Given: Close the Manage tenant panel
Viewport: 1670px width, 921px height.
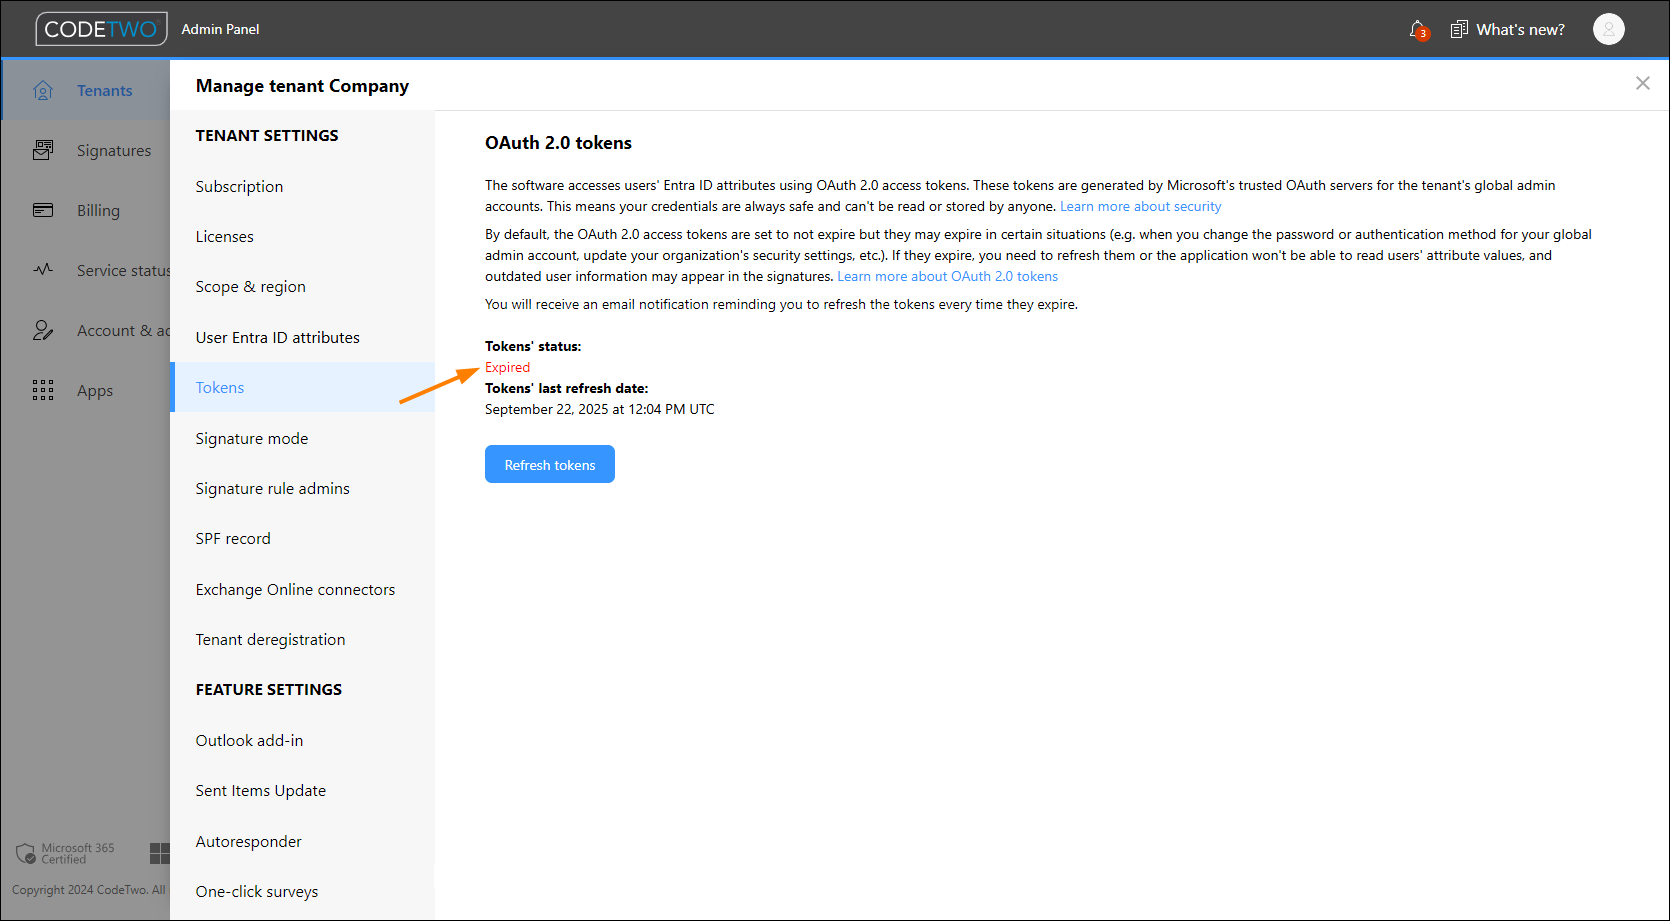Looking at the screenshot, I should [x=1642, y=83].
